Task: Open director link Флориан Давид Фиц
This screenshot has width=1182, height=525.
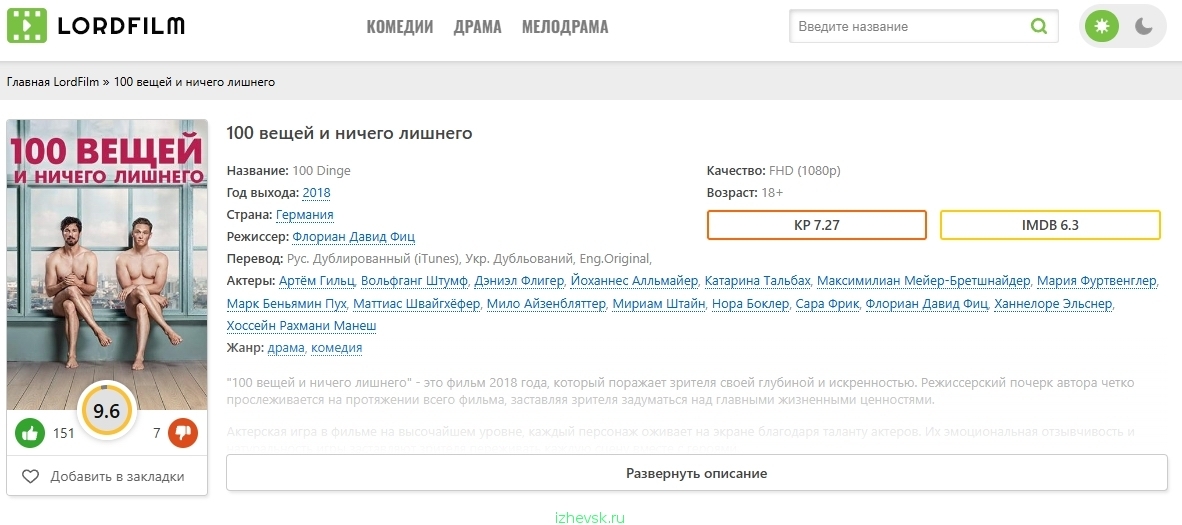Action: pos(354,237)
